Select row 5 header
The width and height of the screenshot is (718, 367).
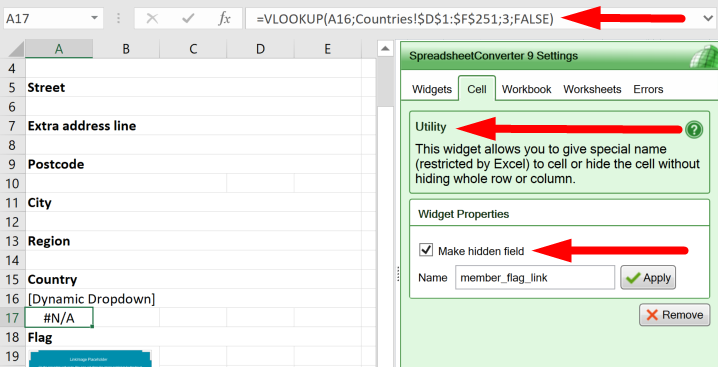(x=12, y=87)
